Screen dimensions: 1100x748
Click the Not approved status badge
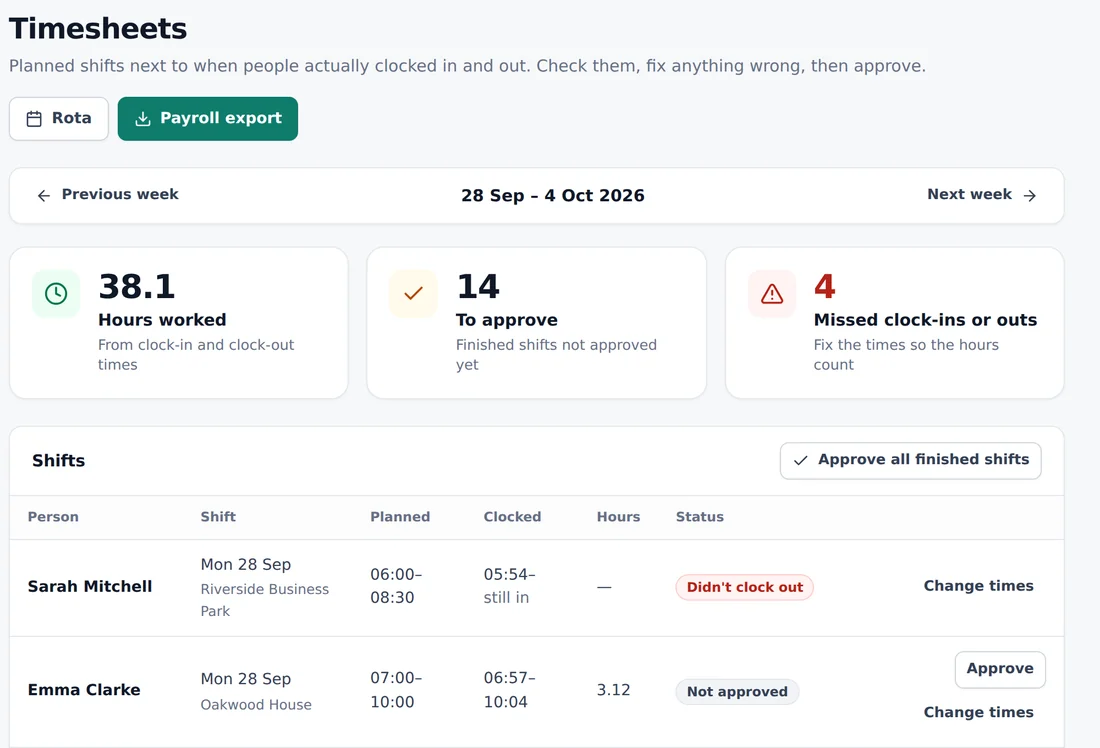pos(737,692)
